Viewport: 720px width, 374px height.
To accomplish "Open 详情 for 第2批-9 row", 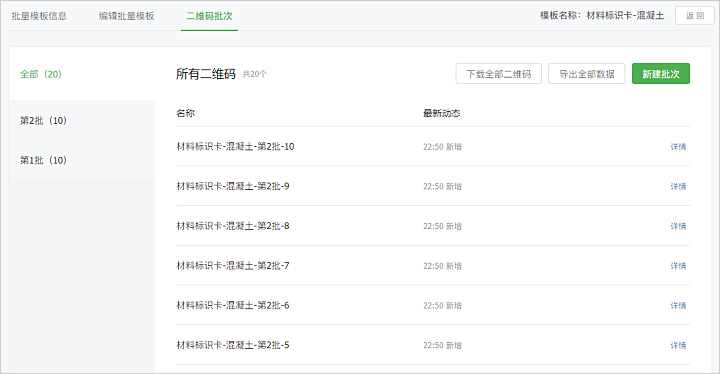I will coord(678,186).
